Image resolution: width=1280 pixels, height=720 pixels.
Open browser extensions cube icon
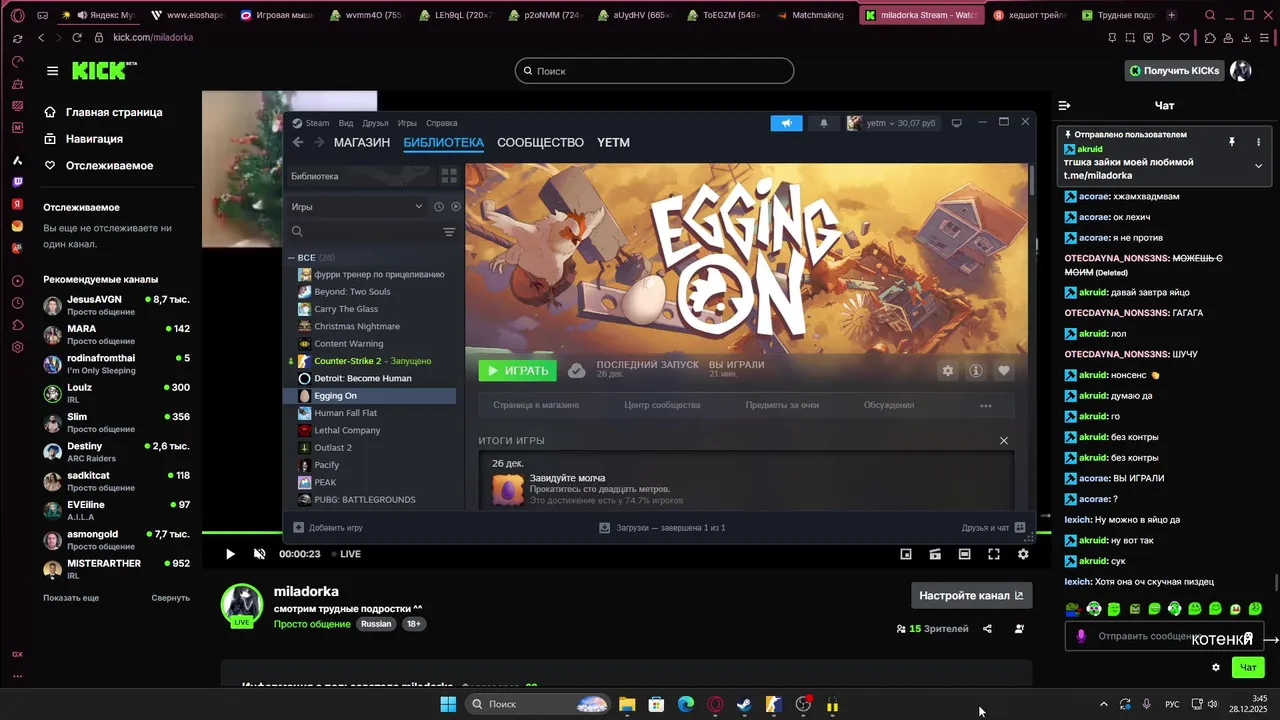(1210, 38)
